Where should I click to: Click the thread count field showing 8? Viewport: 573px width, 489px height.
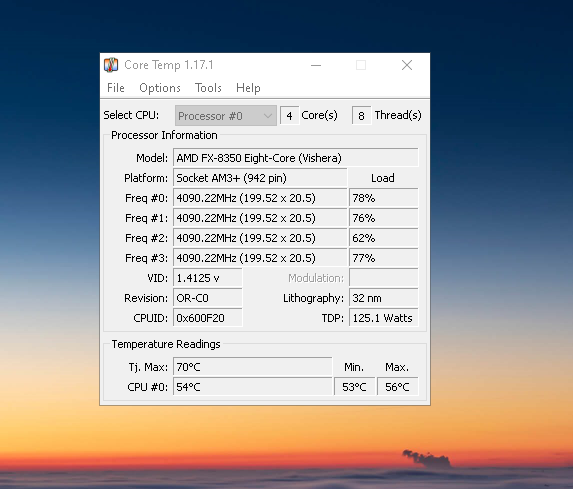coord(361,116)
